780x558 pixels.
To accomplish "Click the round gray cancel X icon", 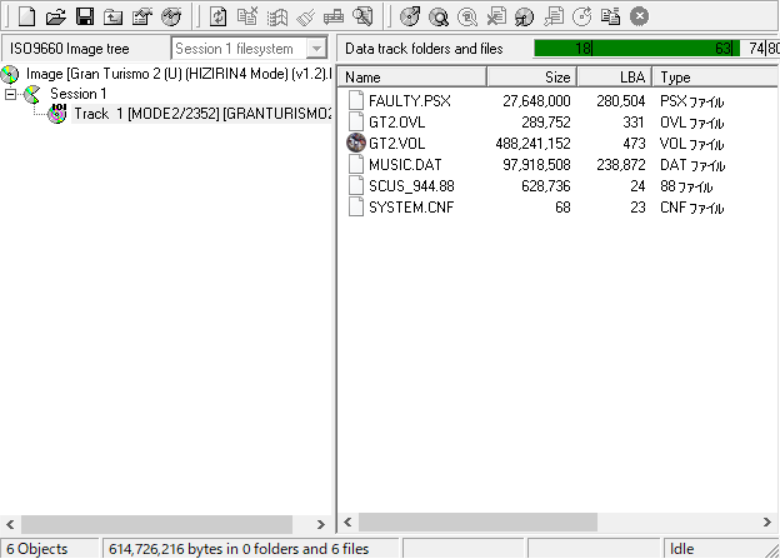I will coord(639,16).
